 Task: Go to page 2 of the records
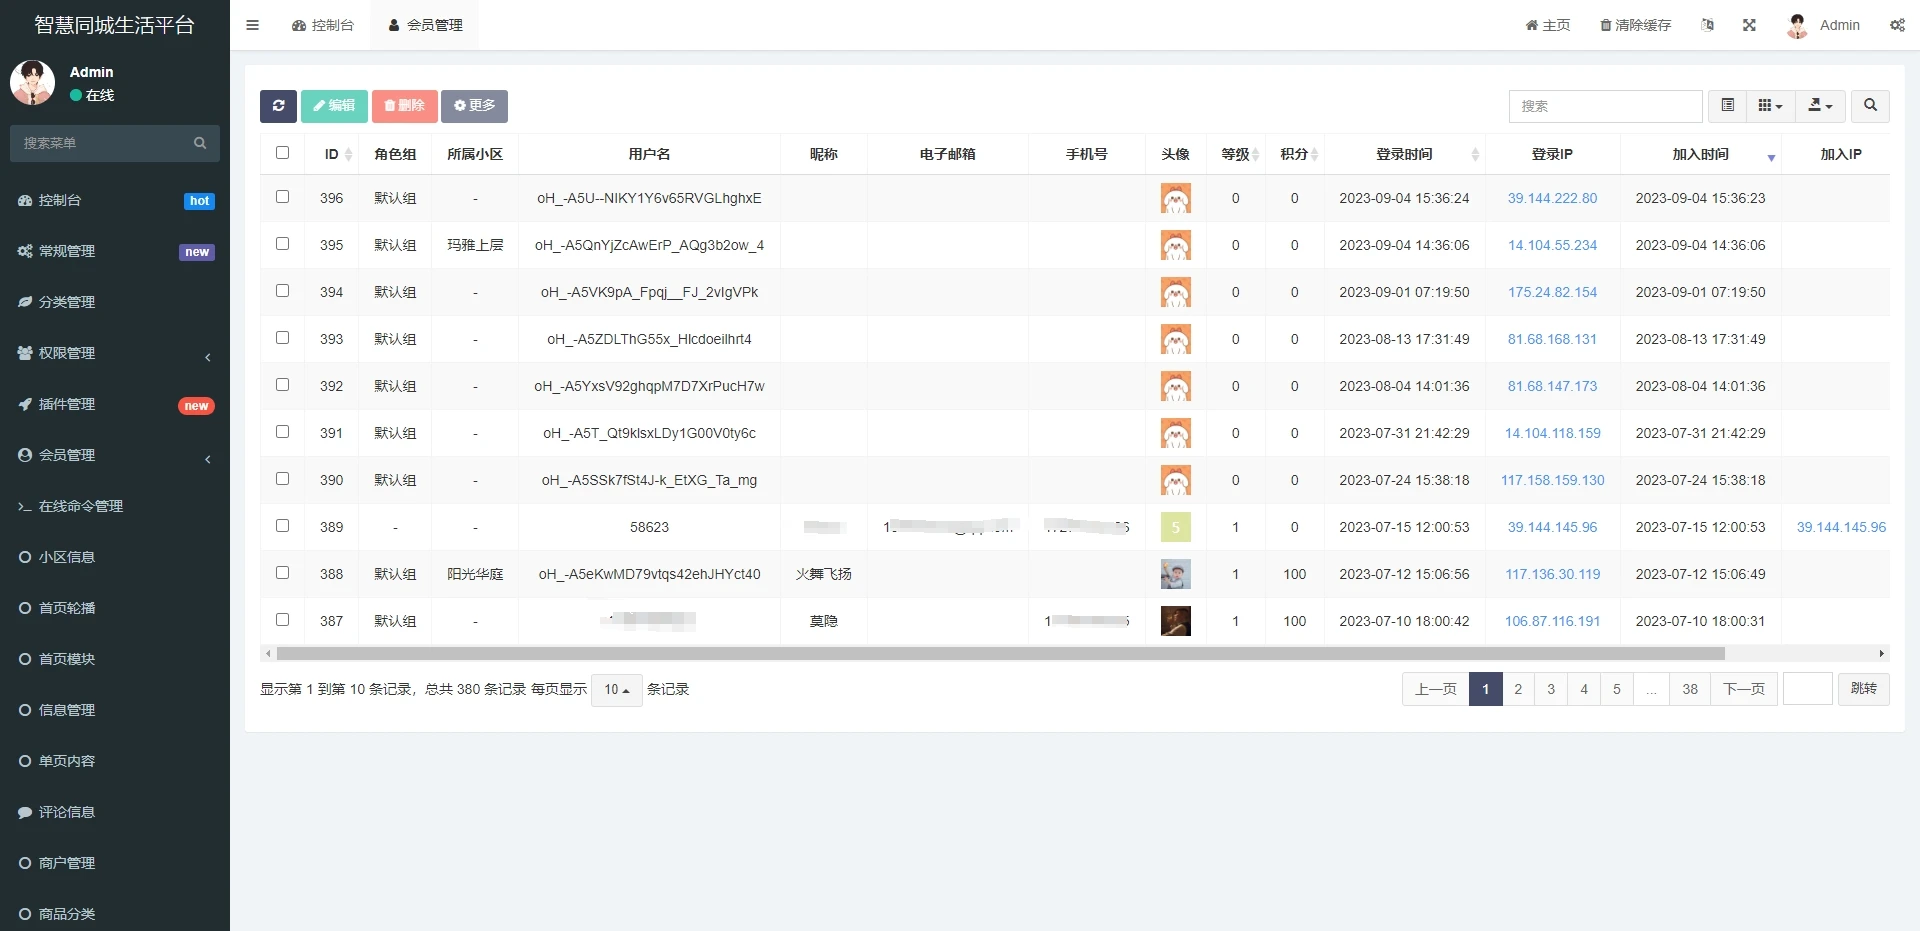tap(1518, 689)
